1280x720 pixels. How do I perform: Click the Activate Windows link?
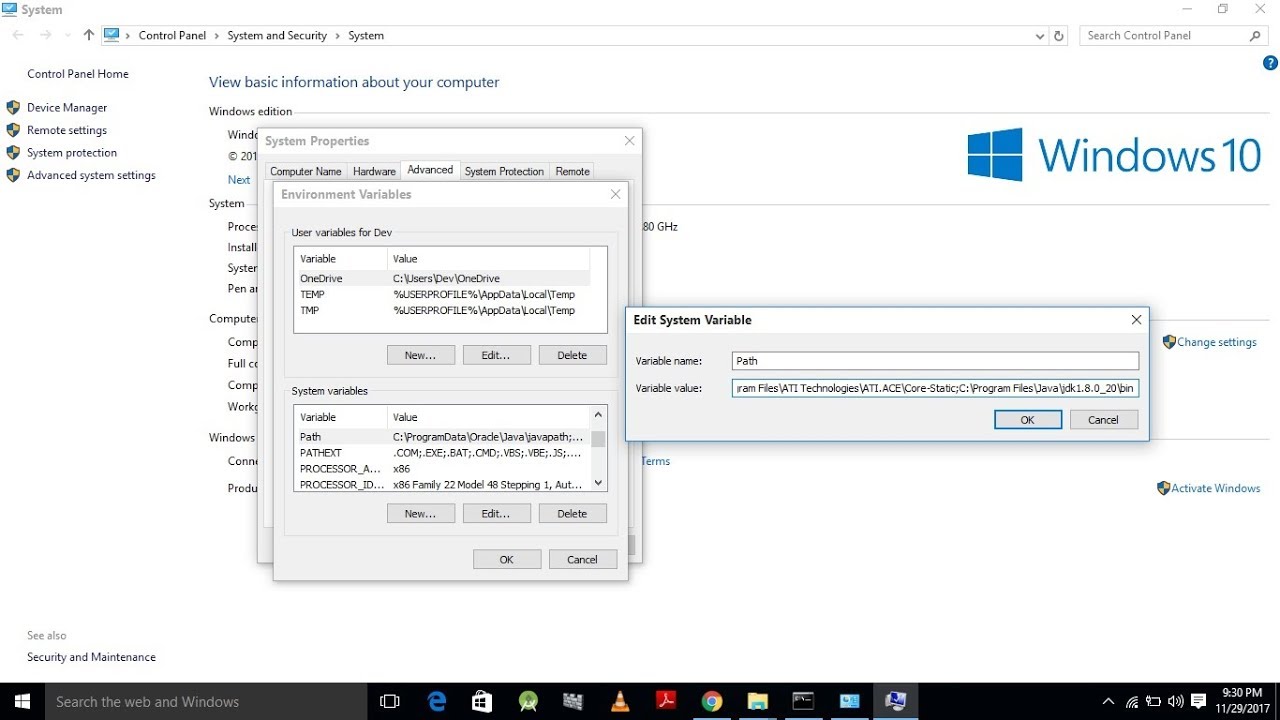[x=1216, y=488]
